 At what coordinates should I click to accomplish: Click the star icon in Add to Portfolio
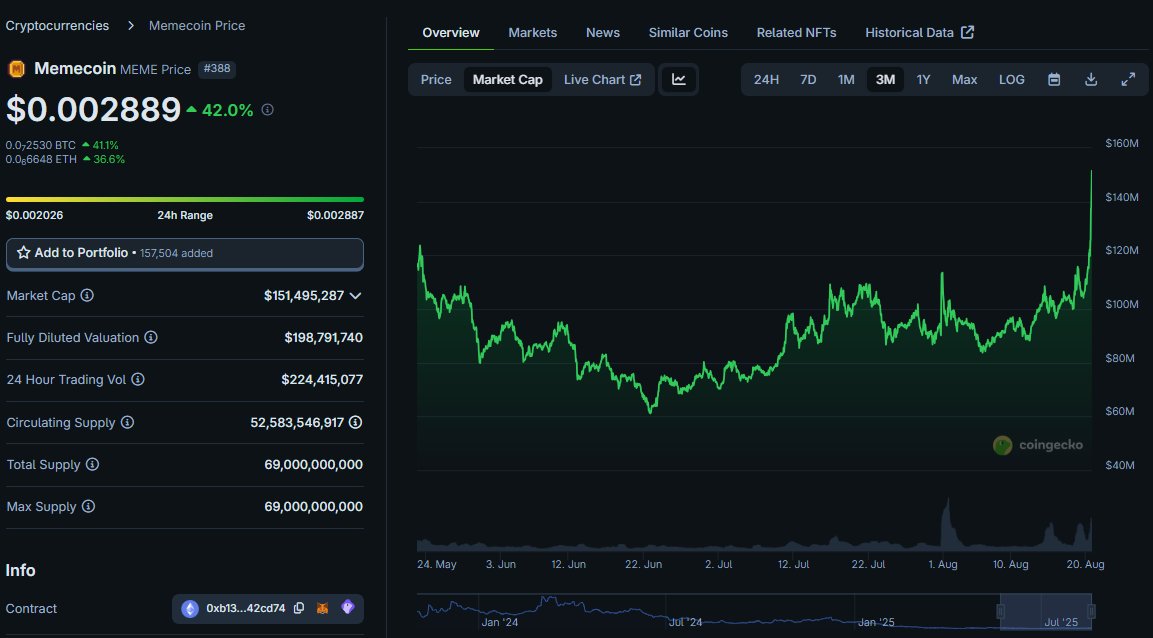[24, 252]
